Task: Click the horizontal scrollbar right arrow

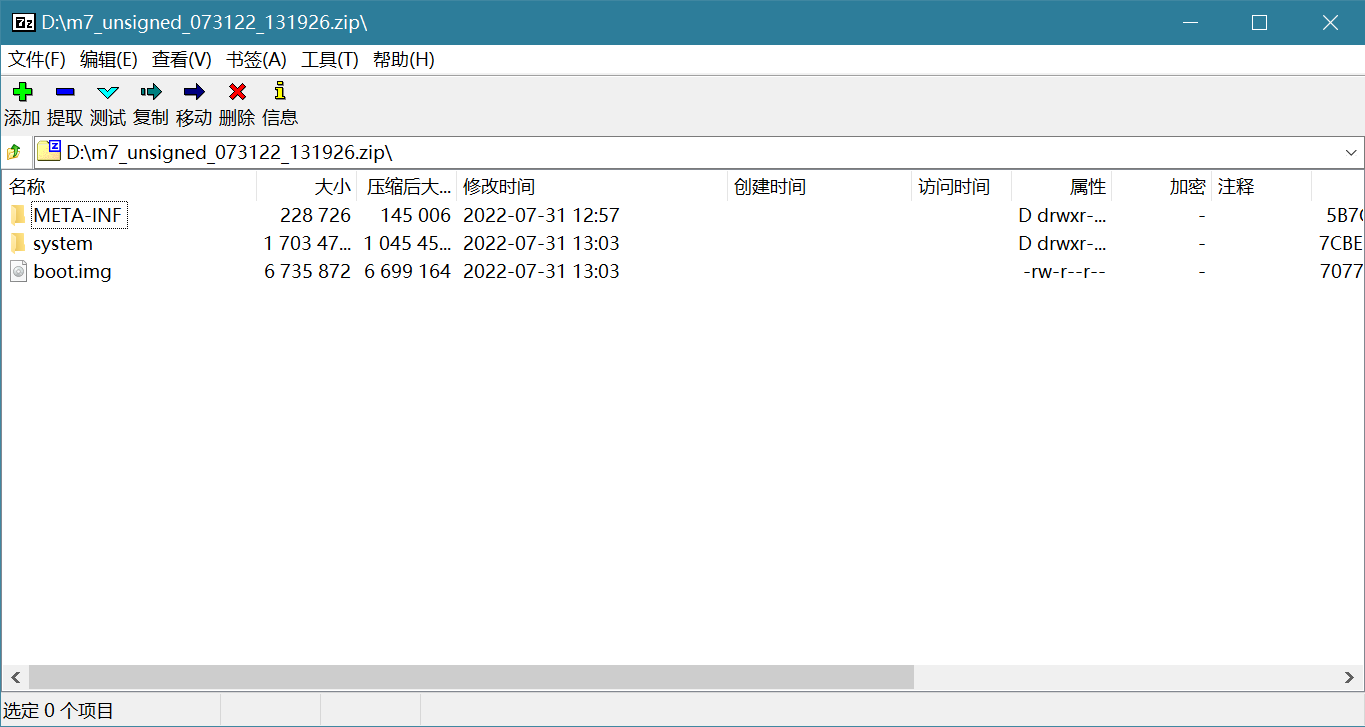Action: pos(1350,677)
